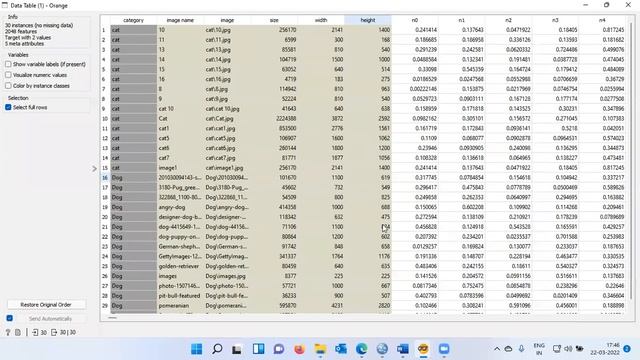This screenshot has height=360, width=640.
Task: Open Task View in the taskbar
Action: pos(237,349)
